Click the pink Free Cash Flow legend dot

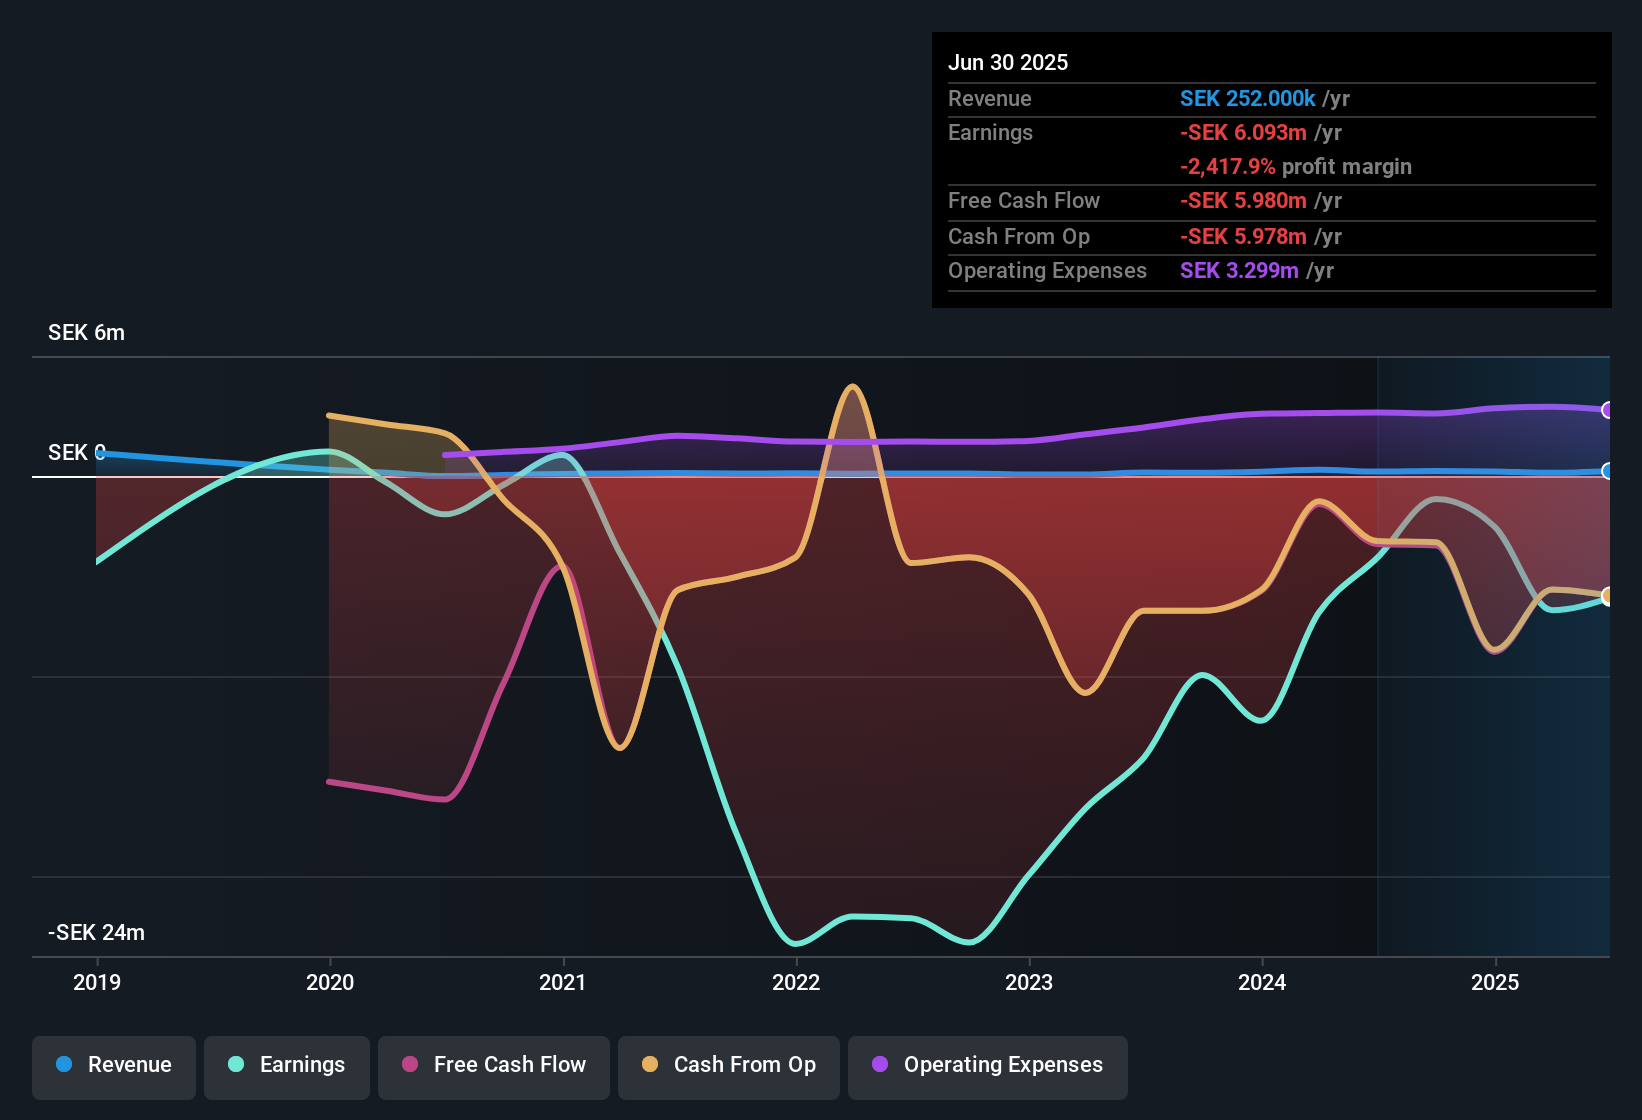point(410,1064)
